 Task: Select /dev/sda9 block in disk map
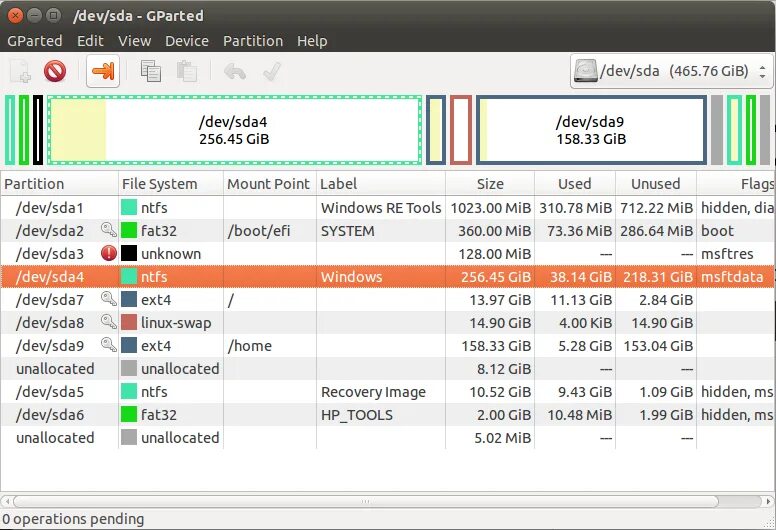[591, 130]
